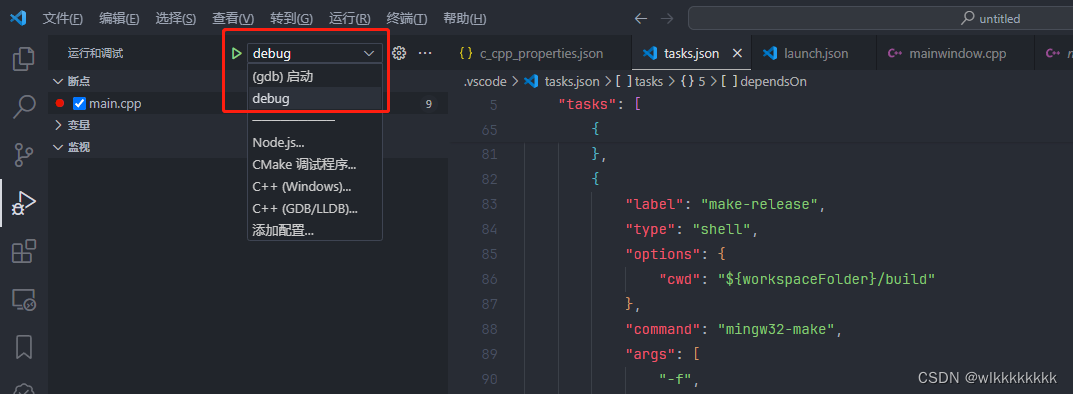Image resolution: width=1073 pixels, height=394 pixels.
Task: Open the Bookmarks icon in activity bar
Action: tap(24, 347)
